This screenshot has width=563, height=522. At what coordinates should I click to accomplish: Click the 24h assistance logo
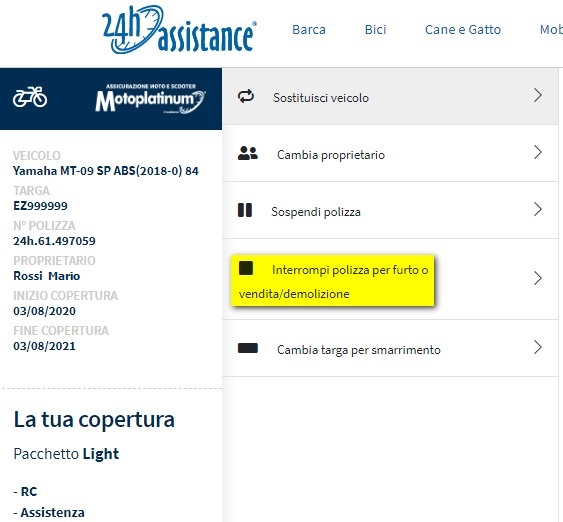click(179, 30)
